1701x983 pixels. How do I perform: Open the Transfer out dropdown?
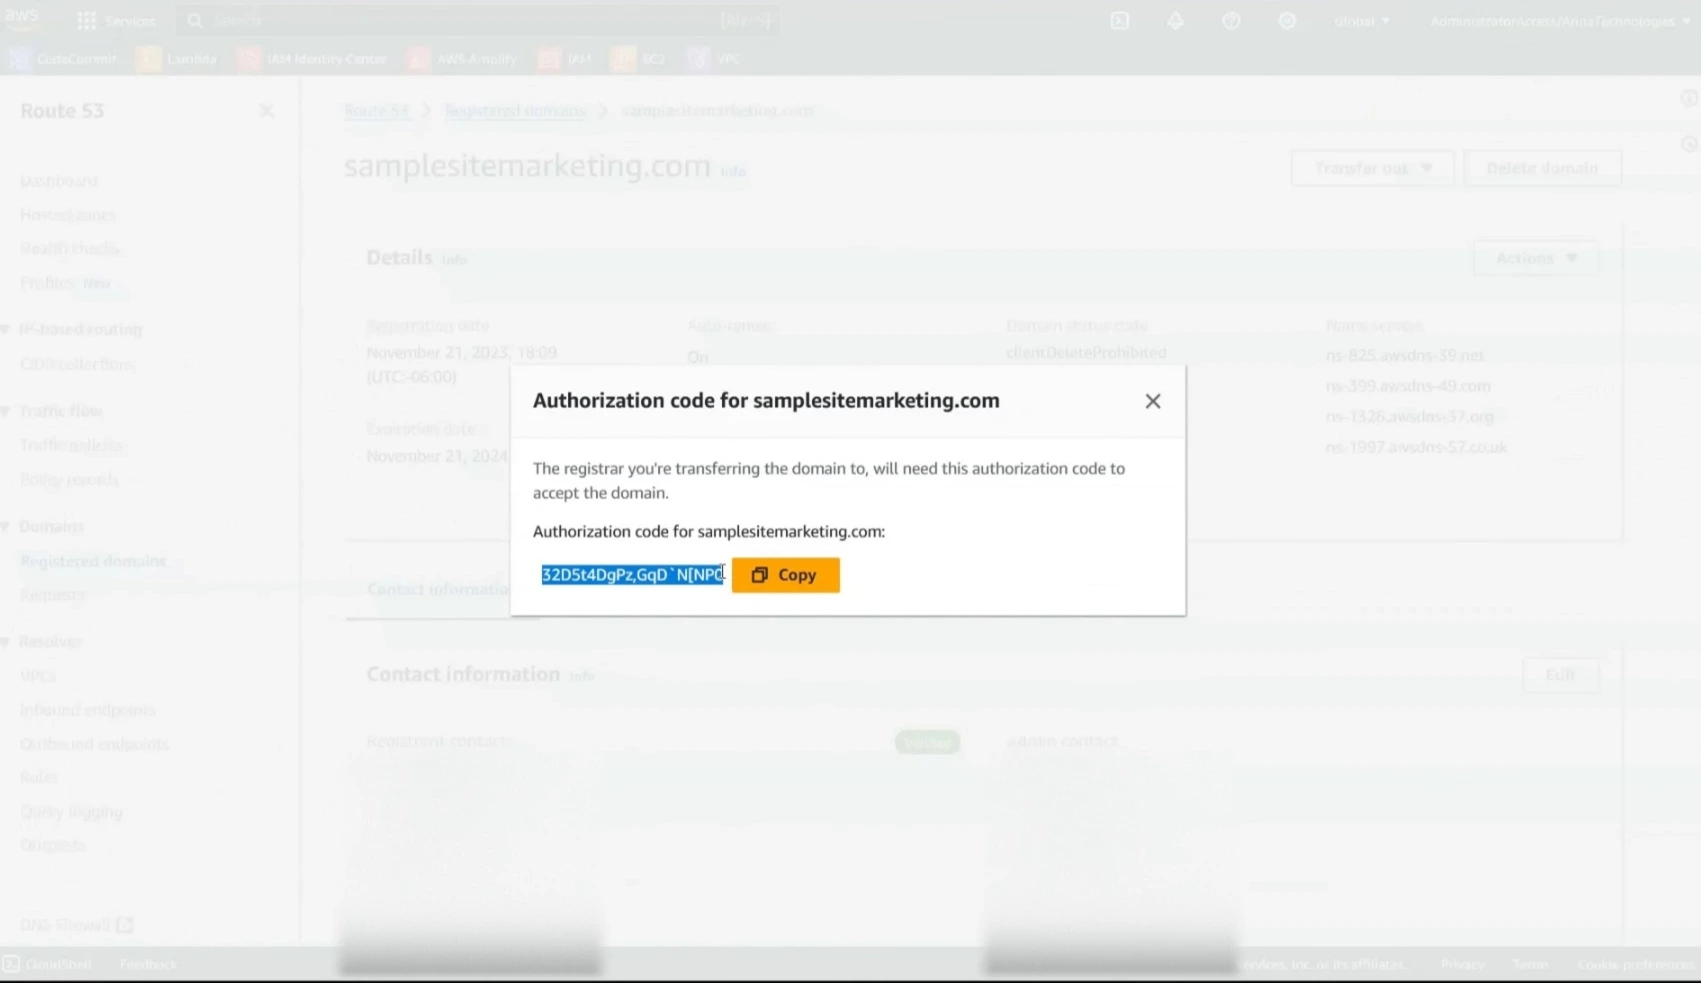pyautogui.click(x=1371, y=167)
